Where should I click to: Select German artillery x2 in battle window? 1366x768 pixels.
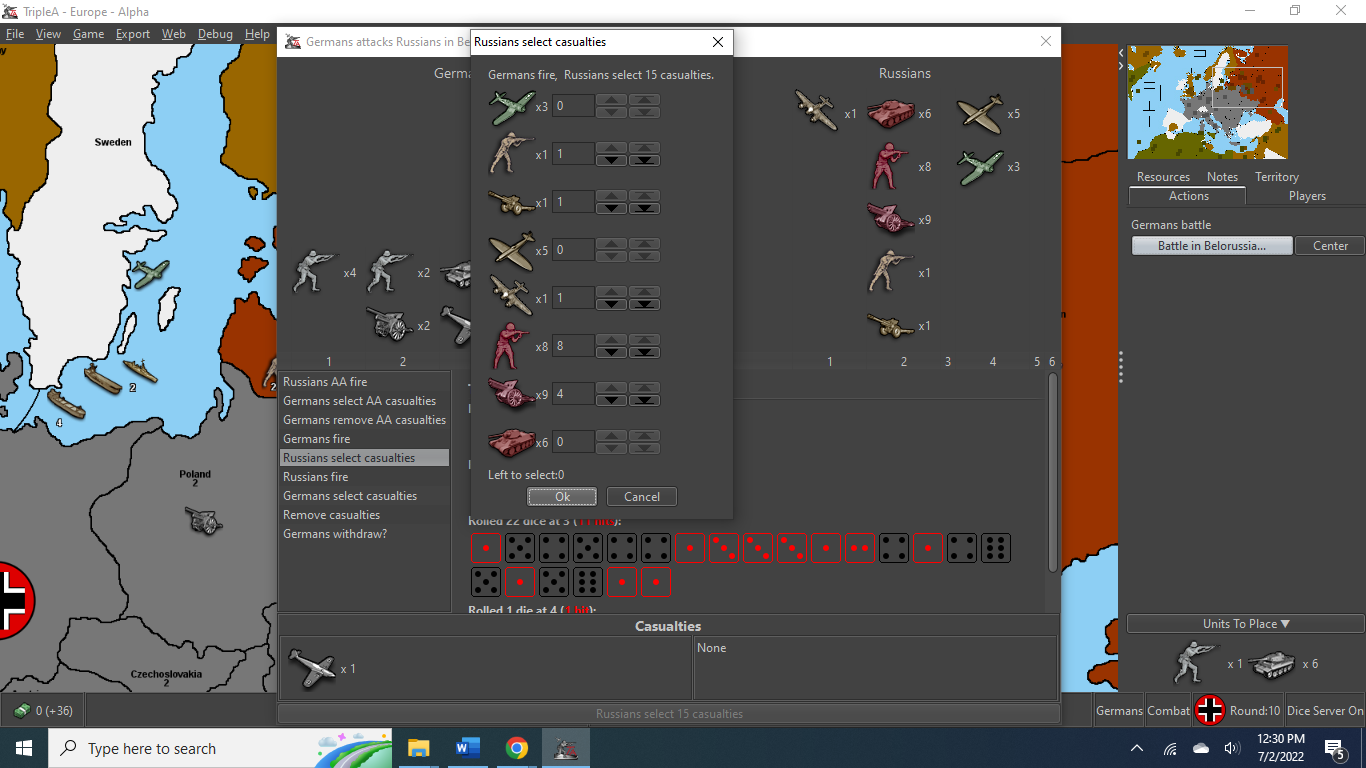[390, 324]
